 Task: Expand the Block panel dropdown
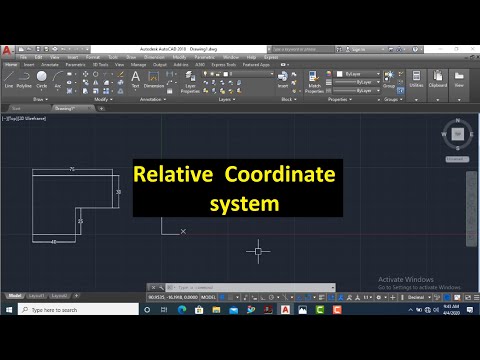pyautogui.click(x=289, y=99)
